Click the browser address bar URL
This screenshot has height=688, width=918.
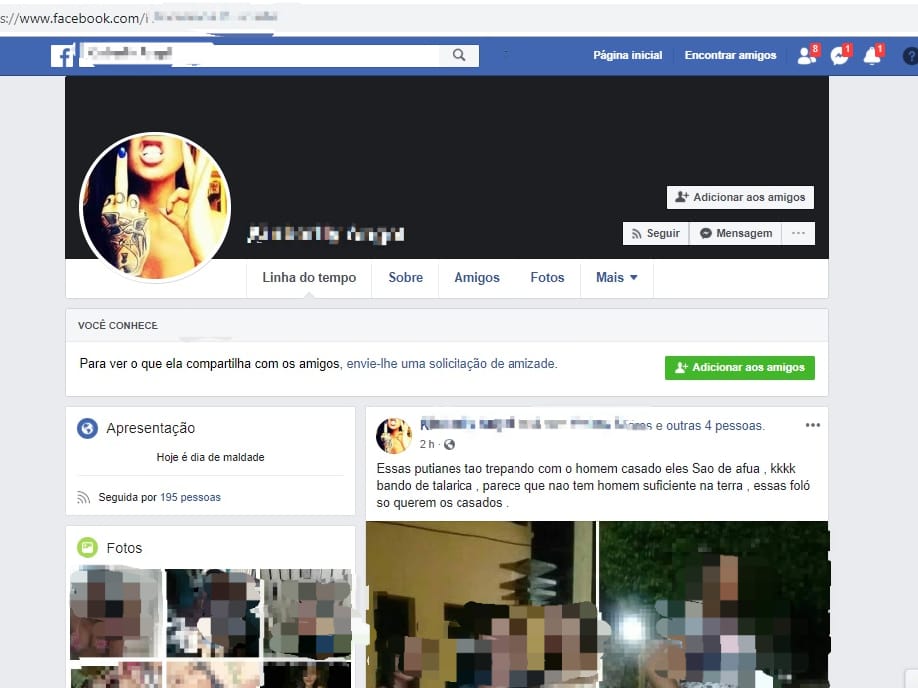pos(139,18)
